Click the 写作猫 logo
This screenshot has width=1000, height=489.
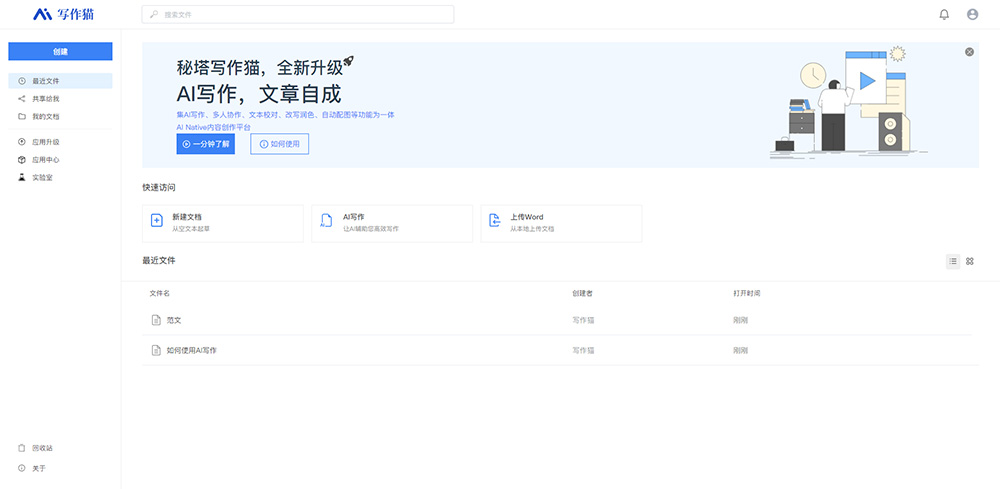click(64, 13)
